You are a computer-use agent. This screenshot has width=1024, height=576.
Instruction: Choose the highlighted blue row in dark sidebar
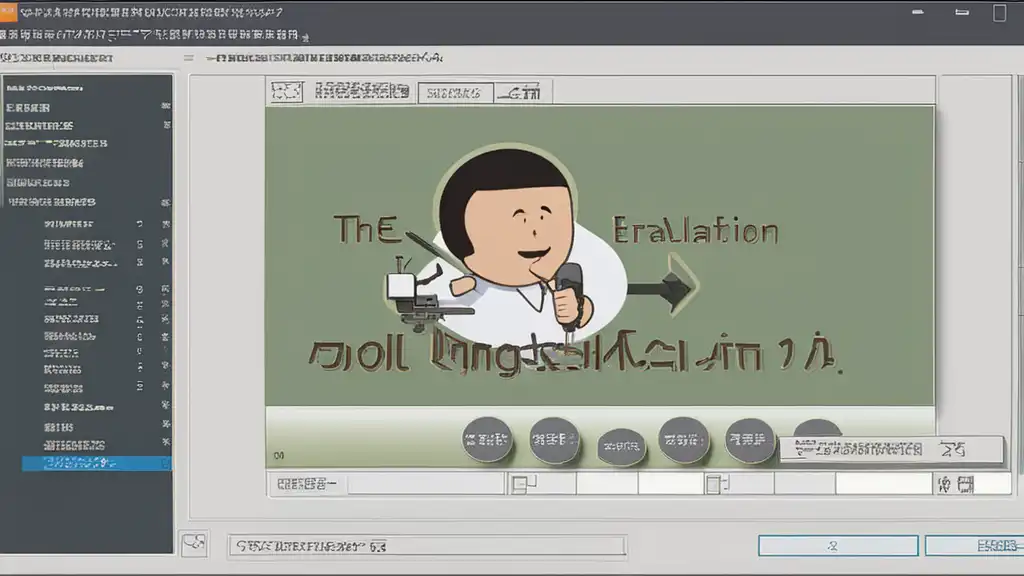(97, 463)
